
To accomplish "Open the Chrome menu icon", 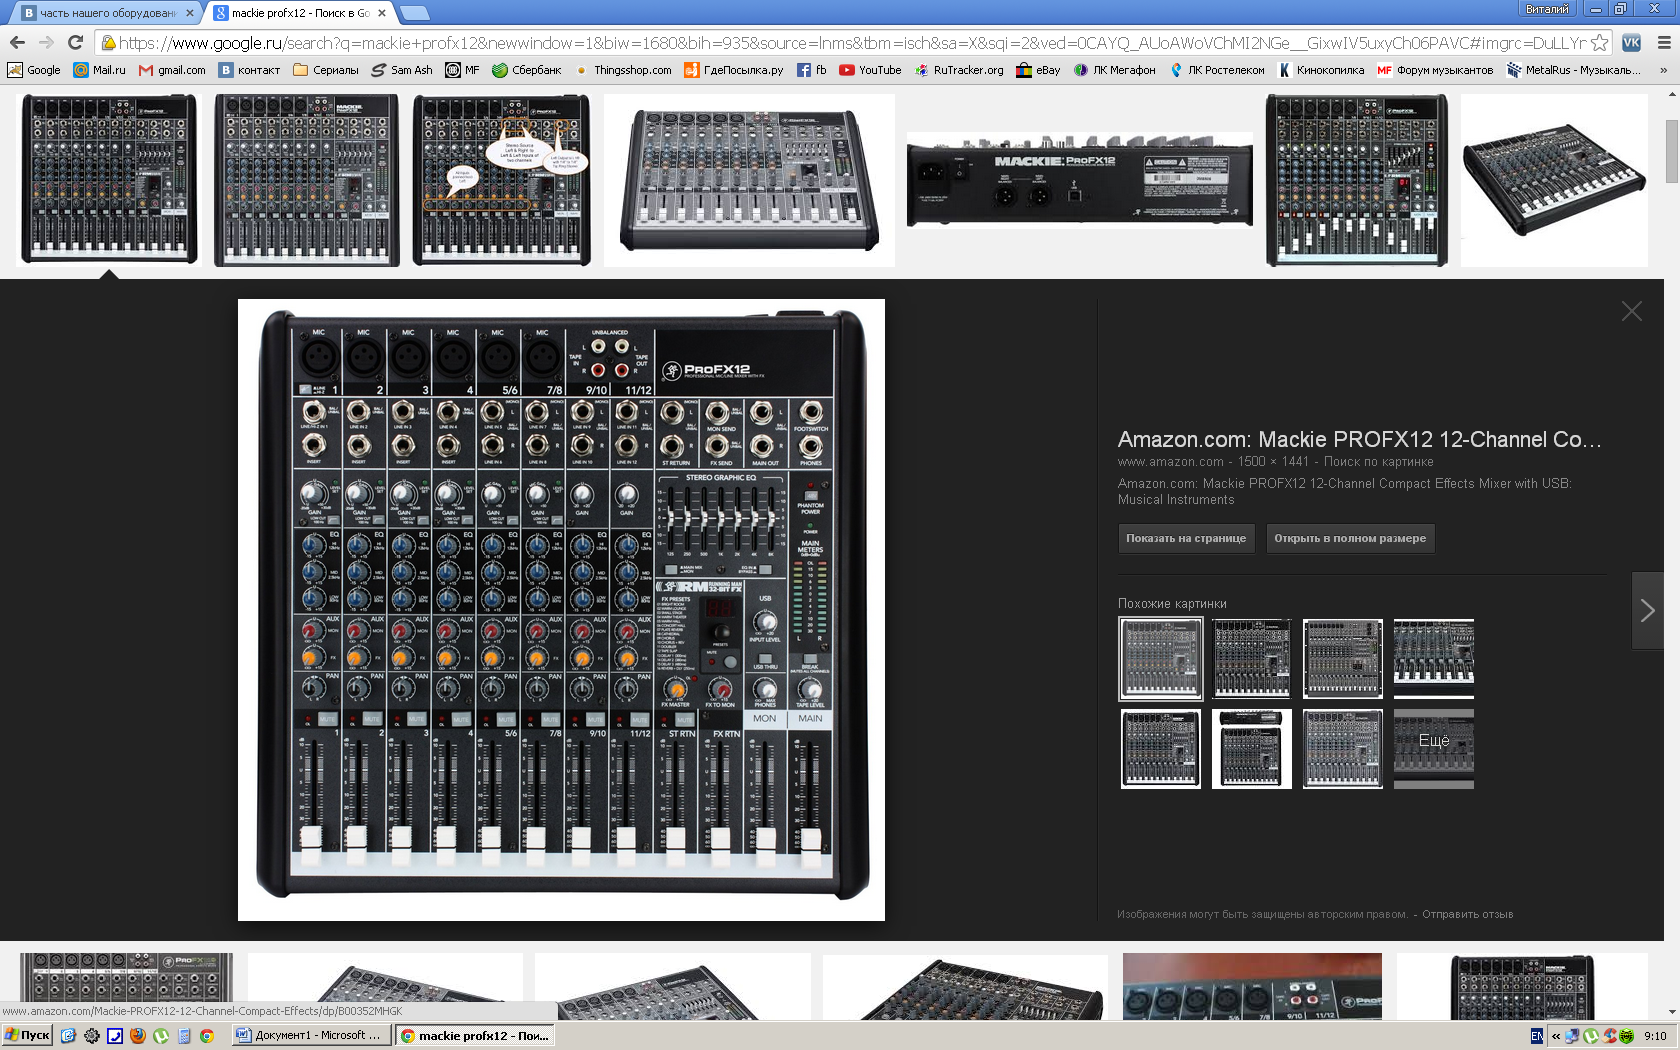I will point(1663,43).
